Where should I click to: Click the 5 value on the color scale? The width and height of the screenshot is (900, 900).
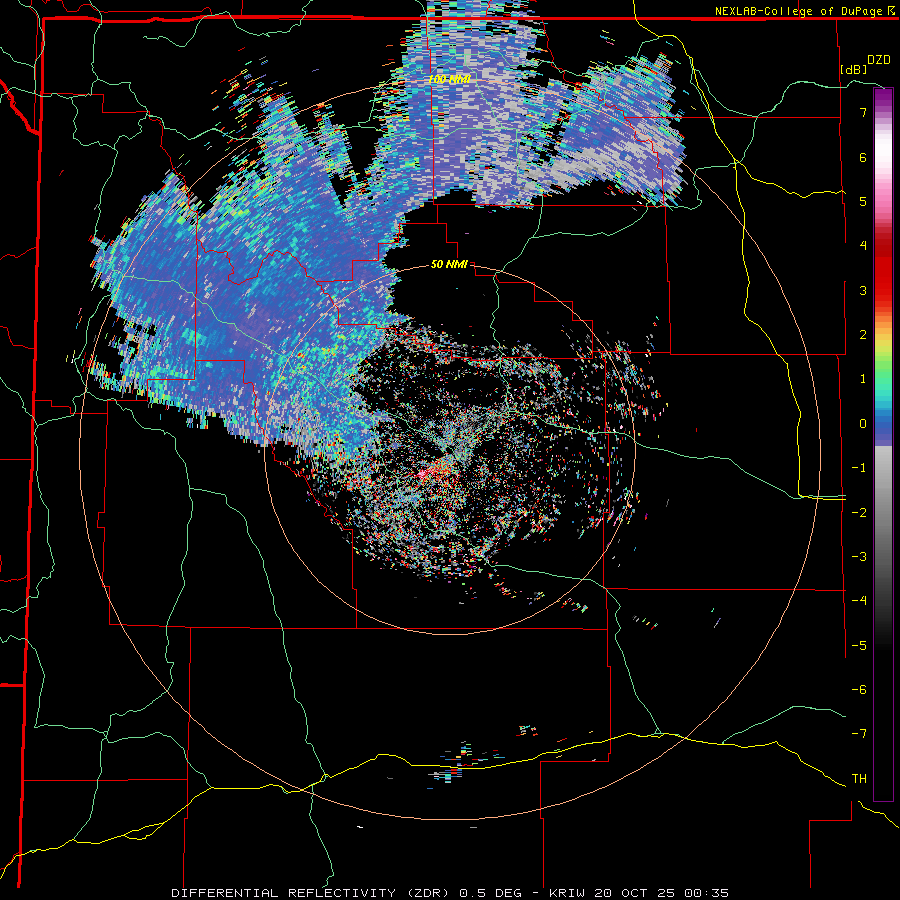[x=863, y=201]
